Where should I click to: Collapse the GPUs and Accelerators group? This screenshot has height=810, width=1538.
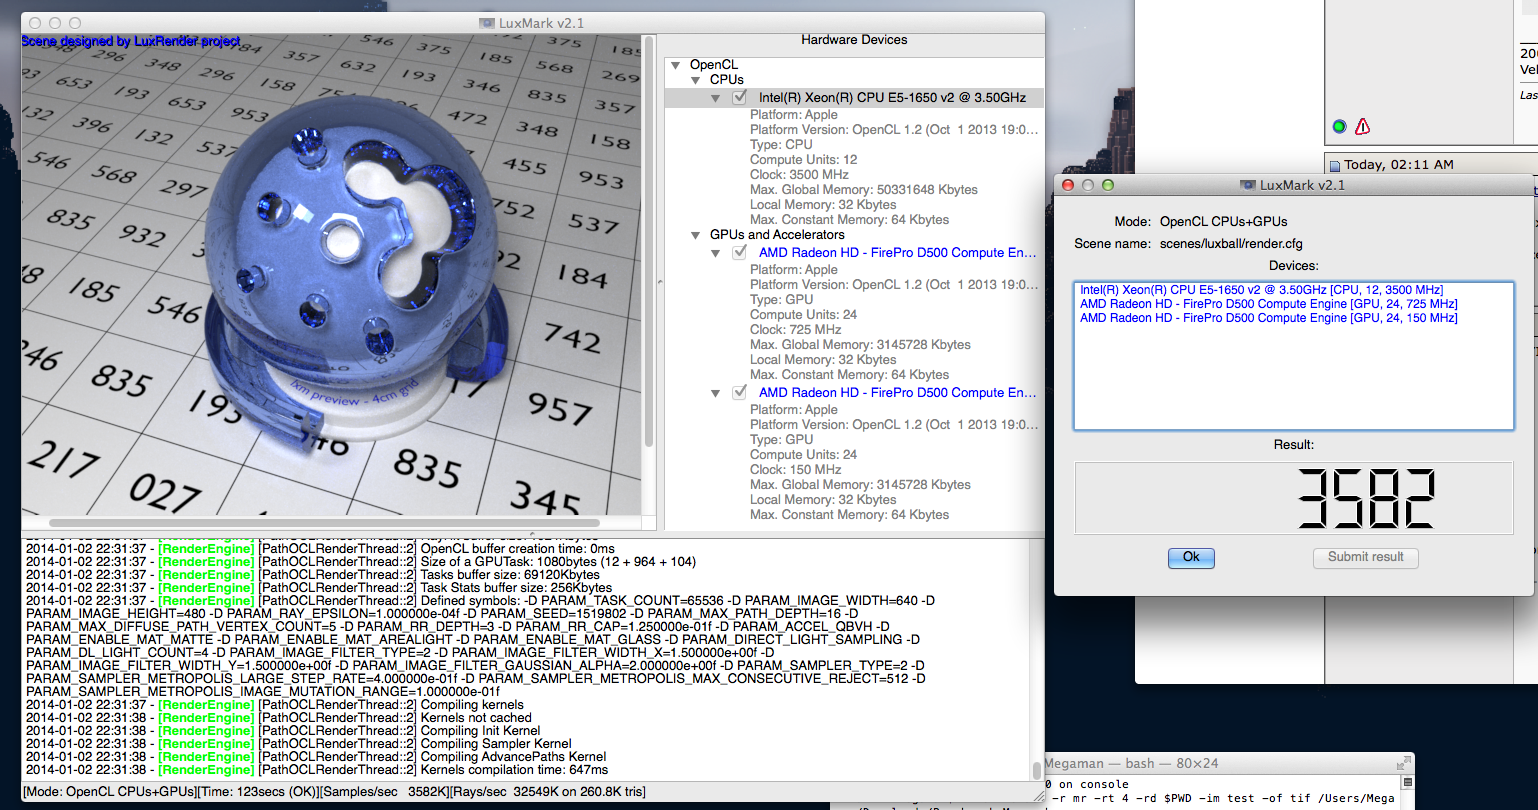pyautogui.click(x=697, y=235)
